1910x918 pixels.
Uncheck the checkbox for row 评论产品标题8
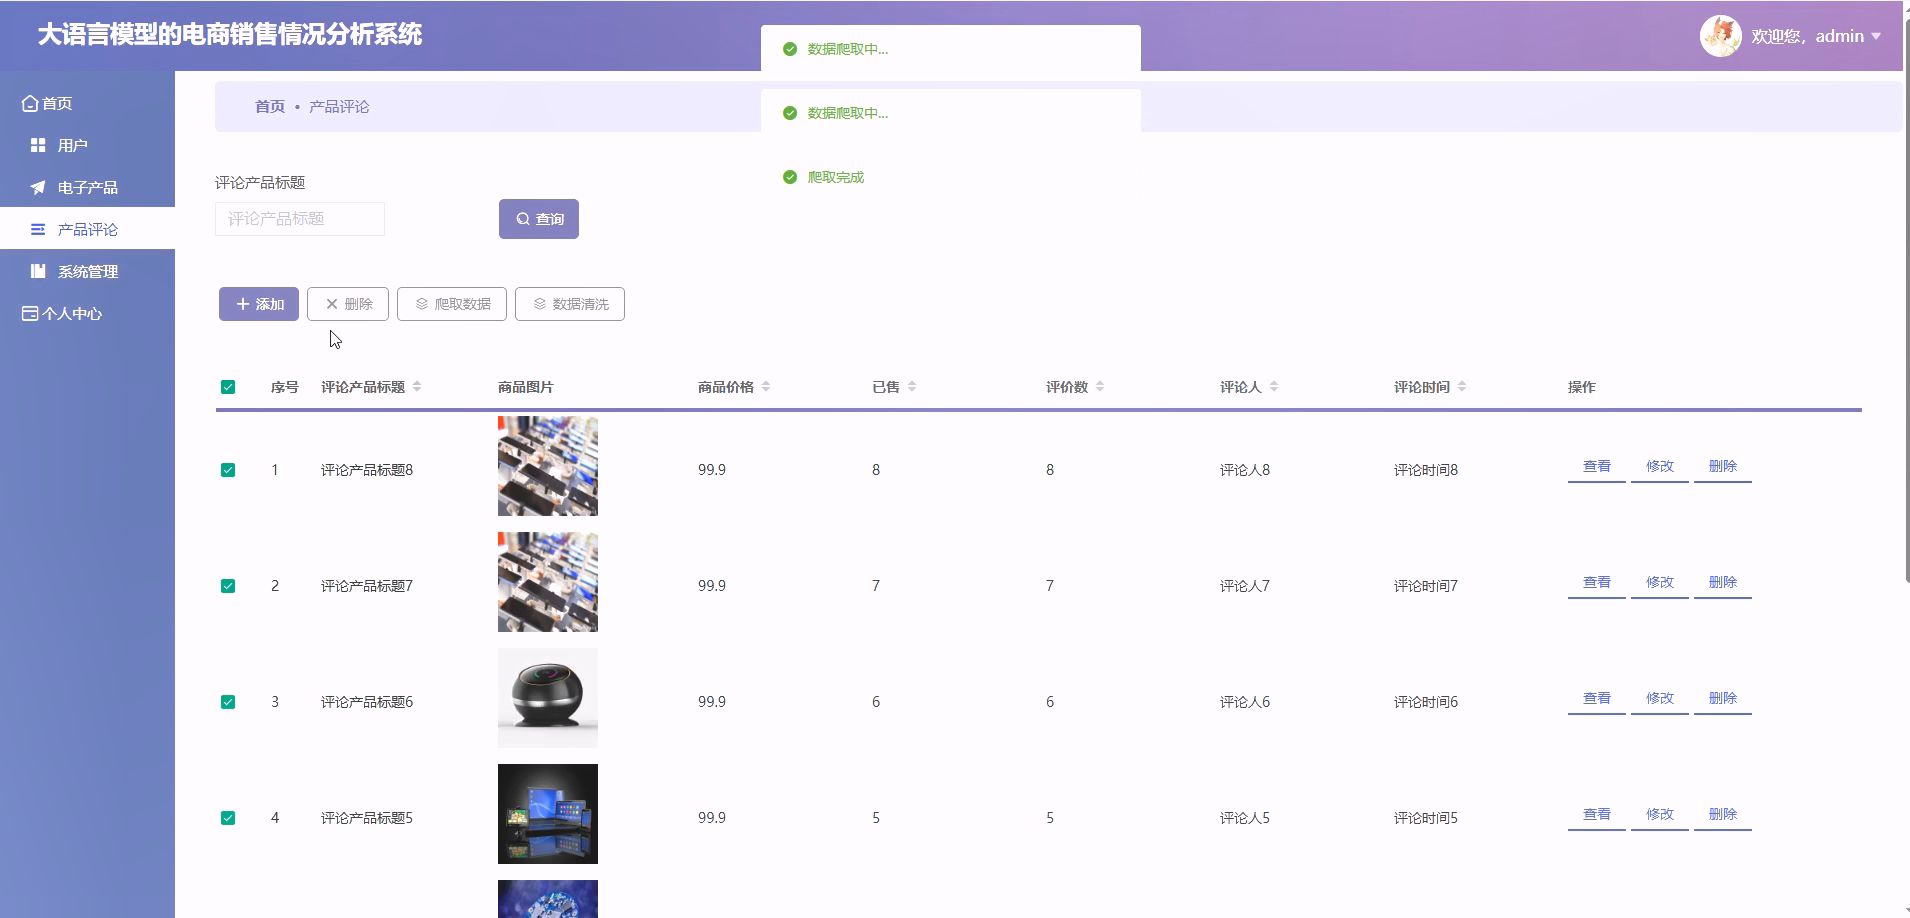(x=228, y=470)
